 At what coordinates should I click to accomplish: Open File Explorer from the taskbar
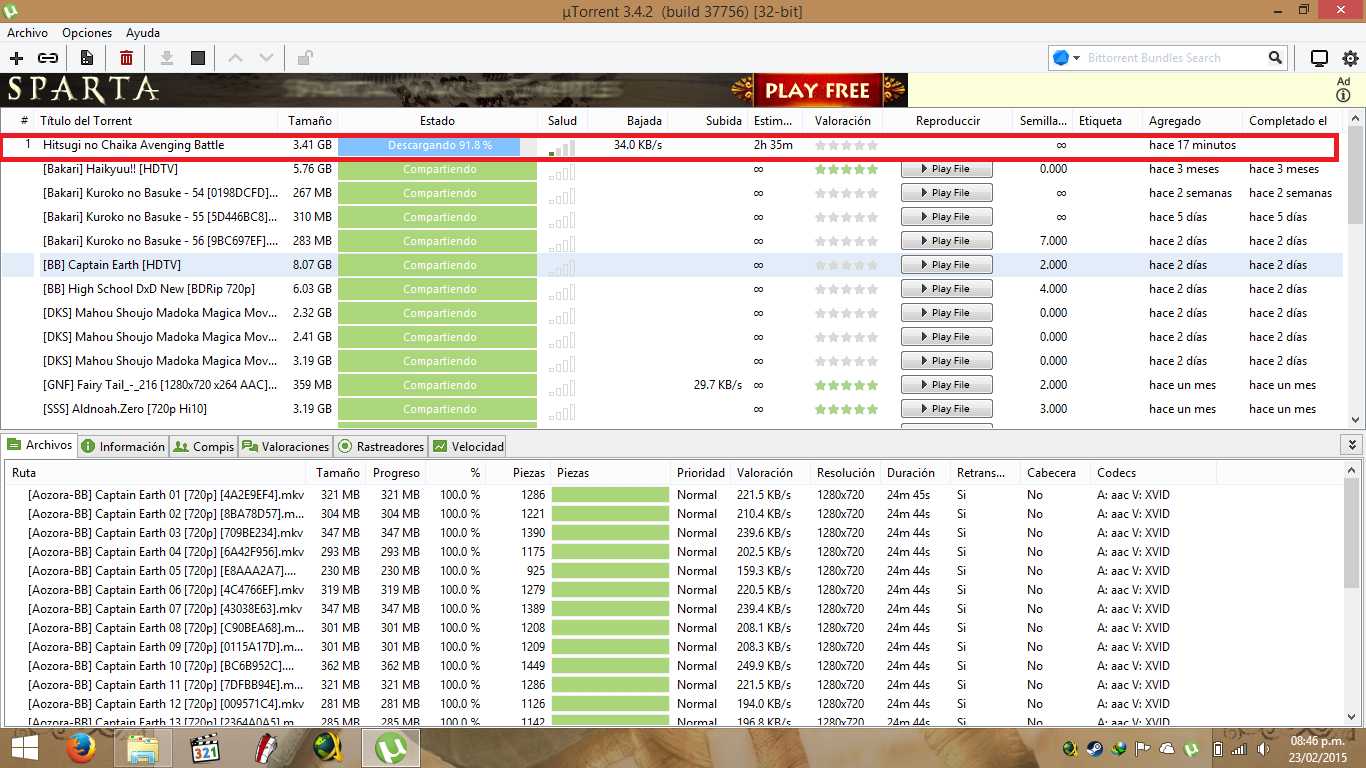click(143, 747)
